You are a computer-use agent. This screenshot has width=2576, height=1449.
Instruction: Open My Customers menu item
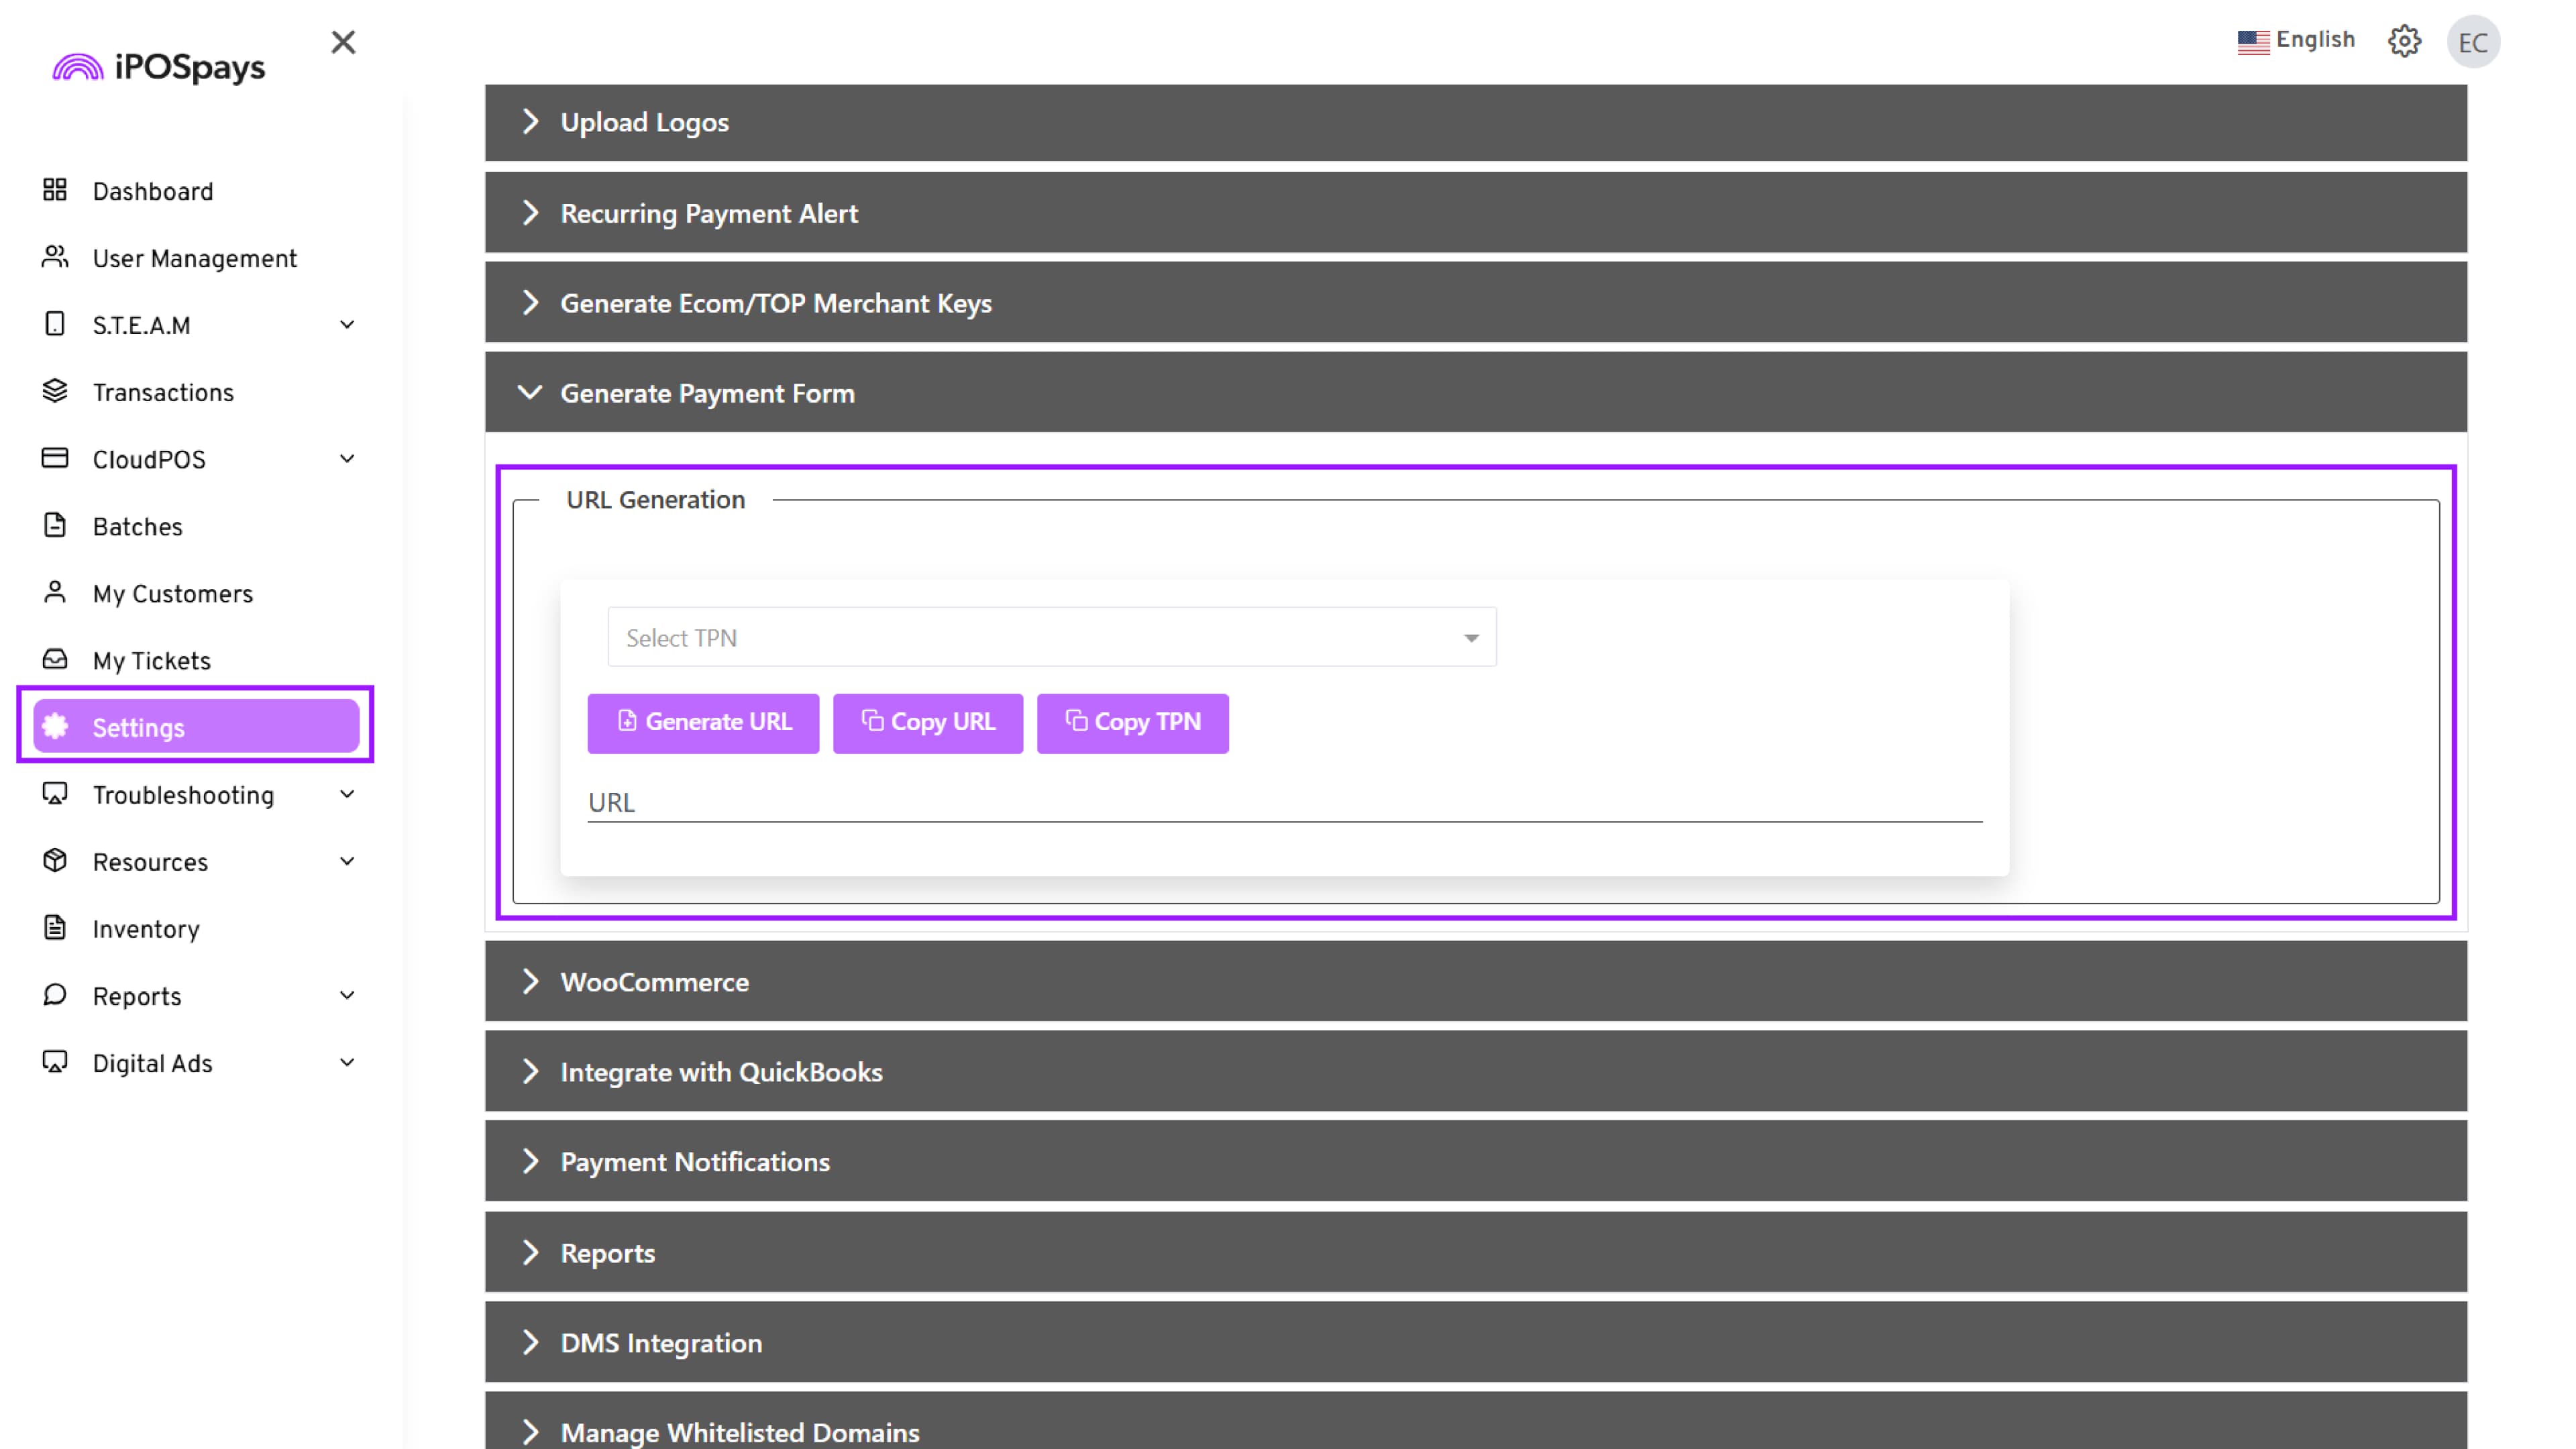172,594
